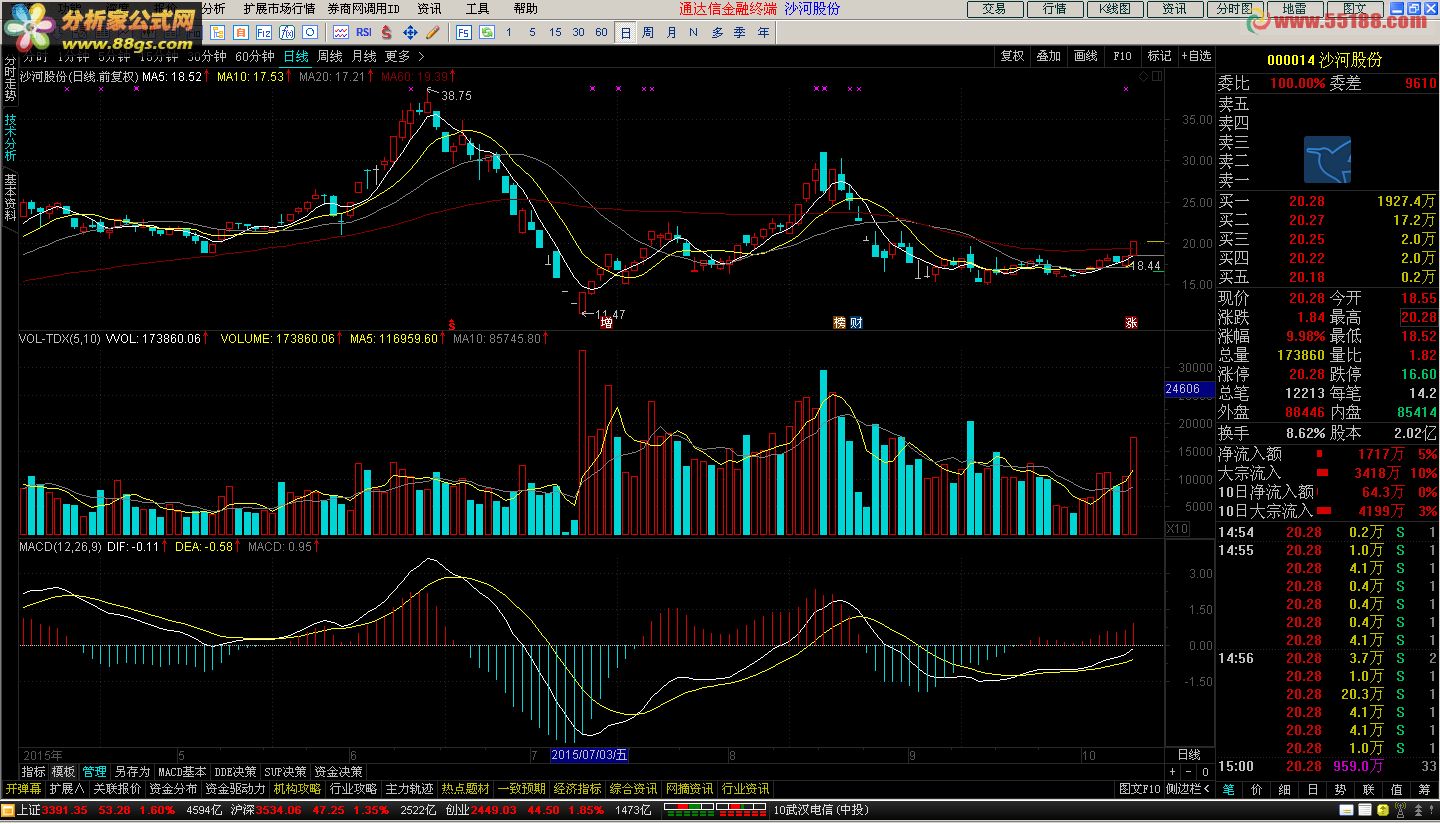
Task: Click the blue bird logo in order panel
Action: (x=1327, y=160)
